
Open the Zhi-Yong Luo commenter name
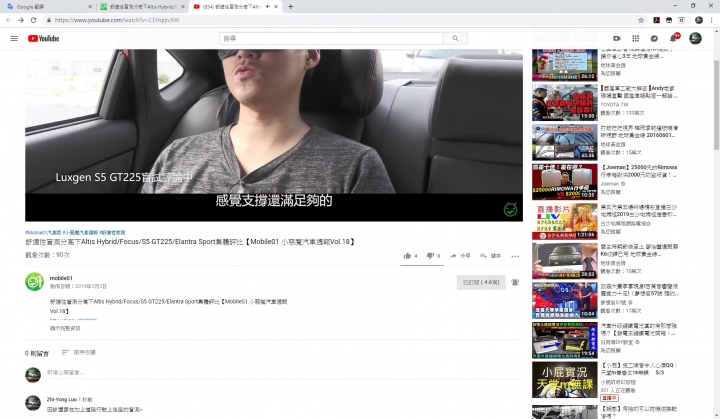click(x=62, y=399)
